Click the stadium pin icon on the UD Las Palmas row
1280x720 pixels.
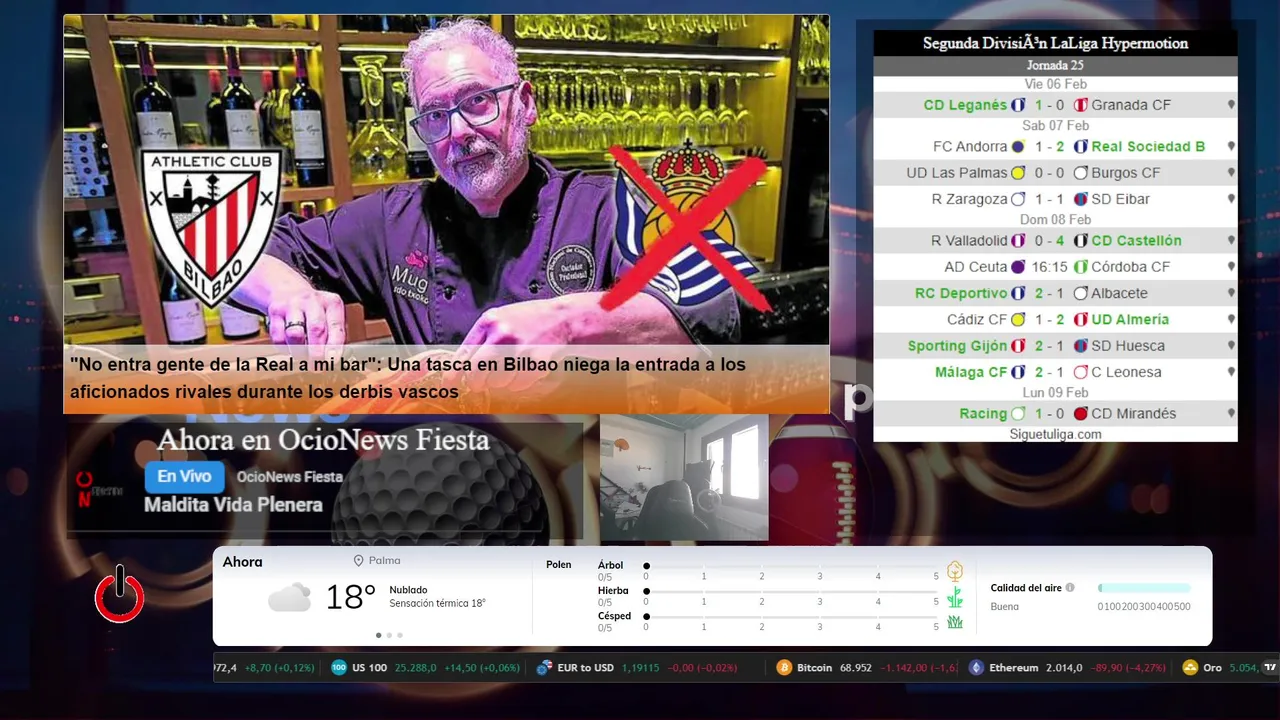point(1231,173)
